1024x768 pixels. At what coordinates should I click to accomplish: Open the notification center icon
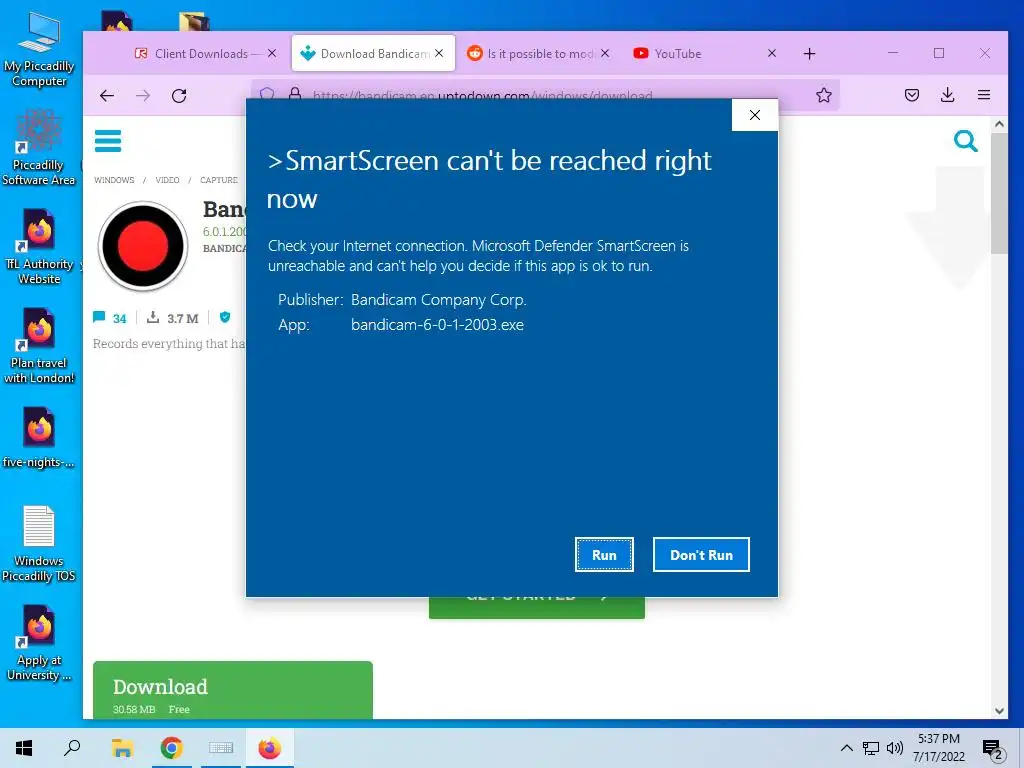point(993,749)
